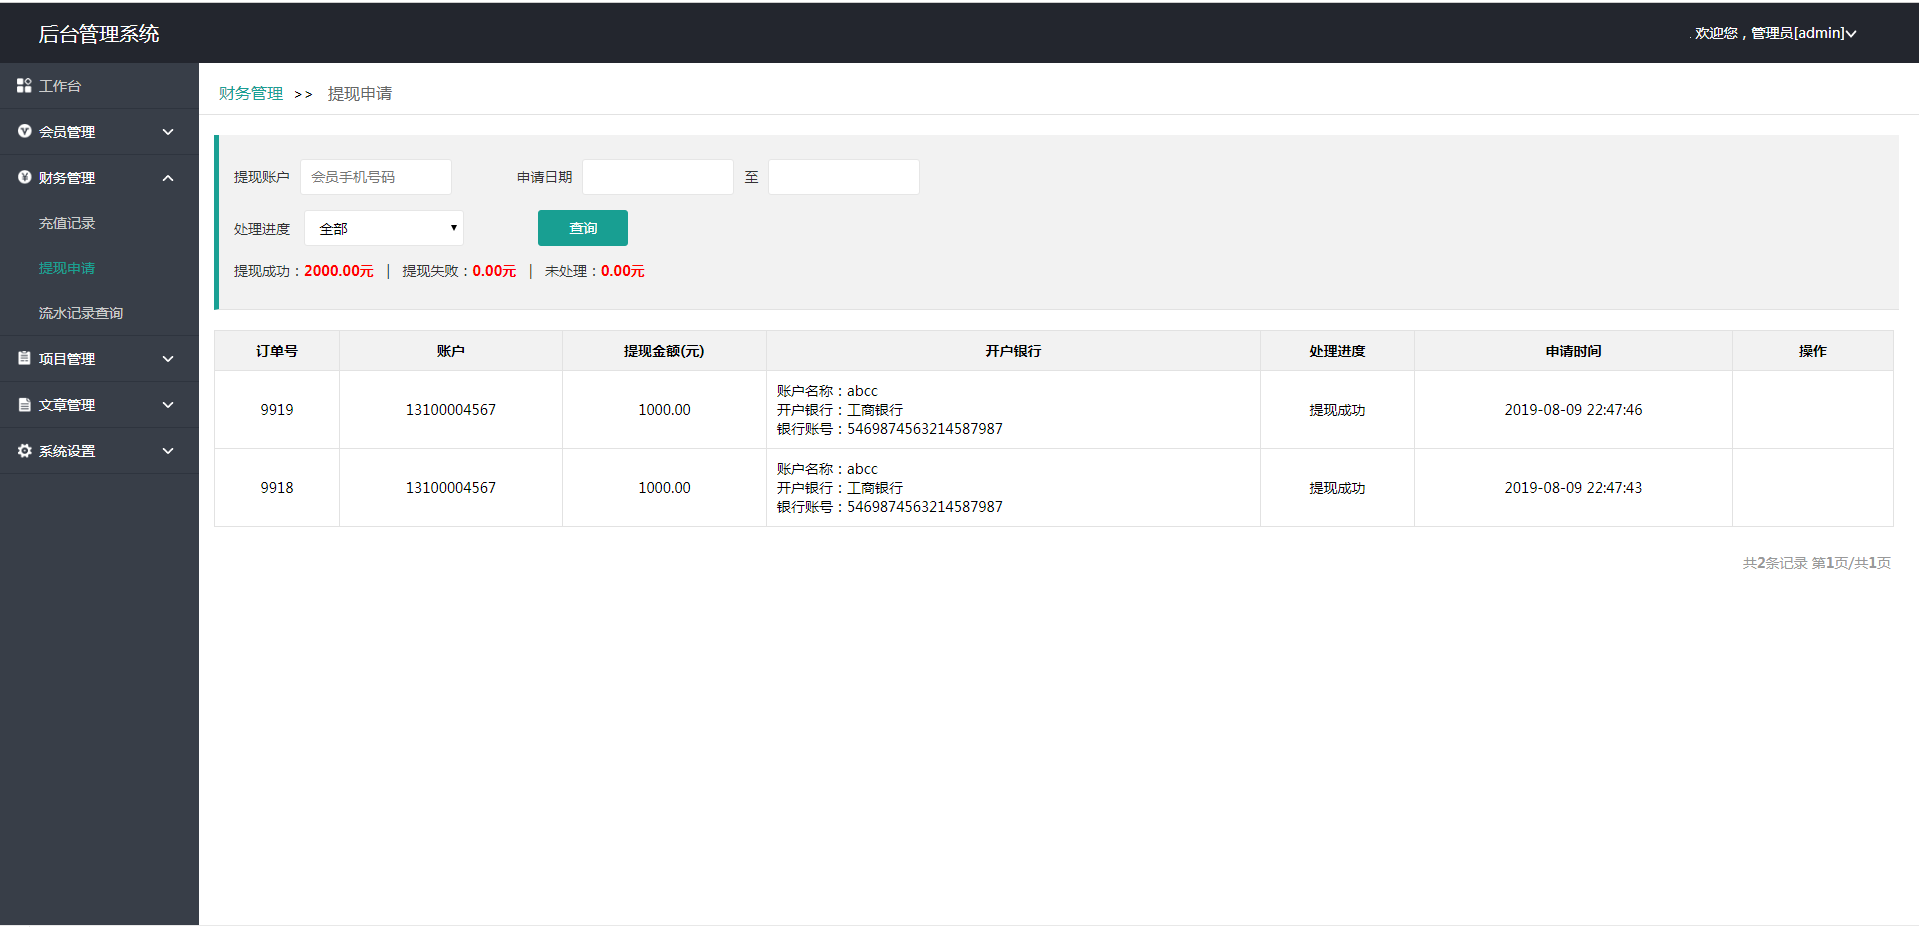Click the 操作 column header

1812,351
